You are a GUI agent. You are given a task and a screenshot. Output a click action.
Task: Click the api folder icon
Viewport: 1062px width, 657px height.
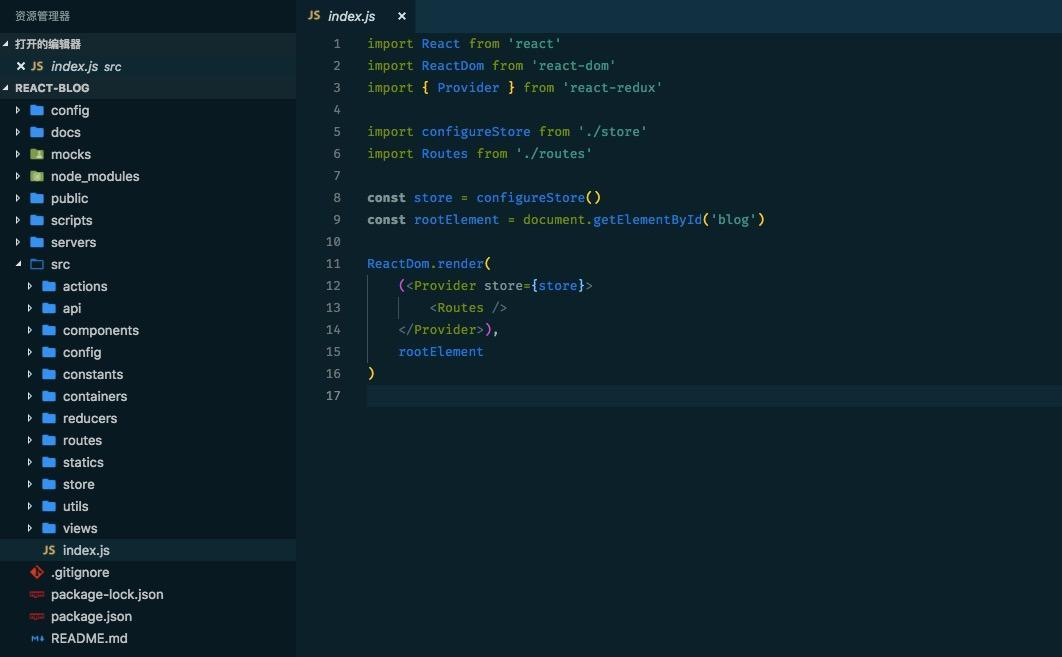tap(49, 308)
